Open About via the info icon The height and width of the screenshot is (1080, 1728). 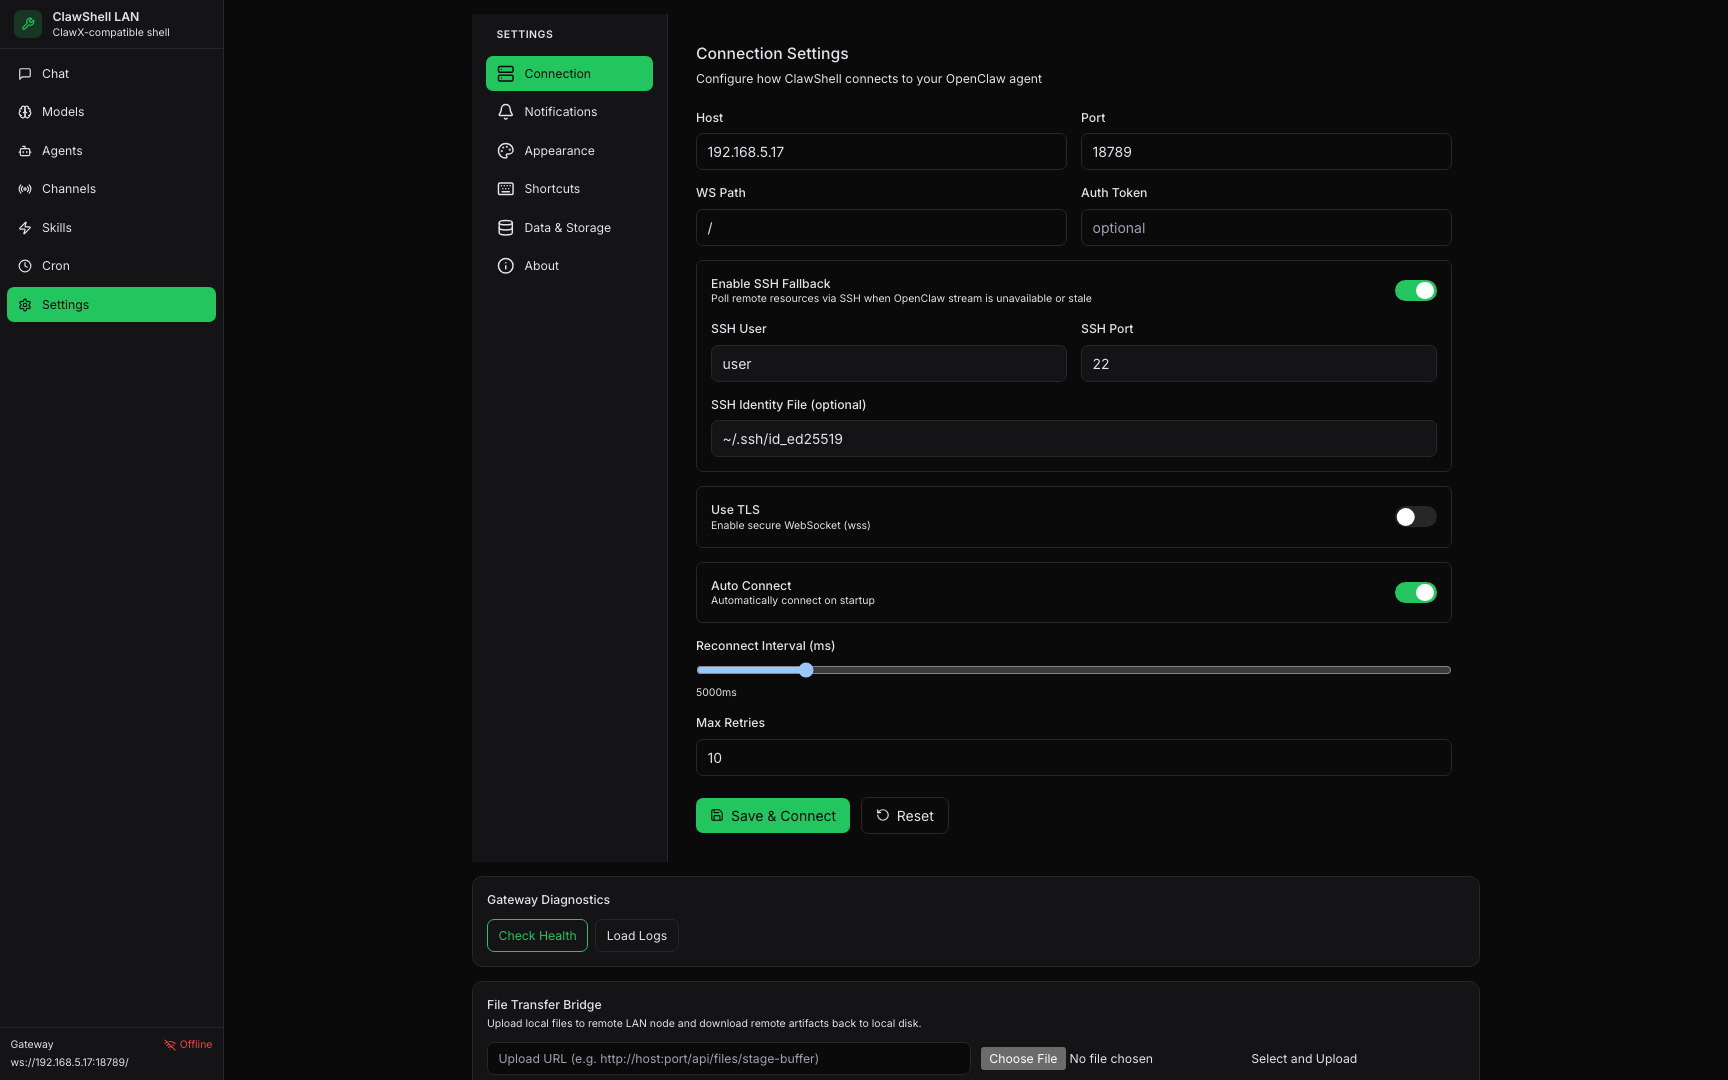[505, 265]
